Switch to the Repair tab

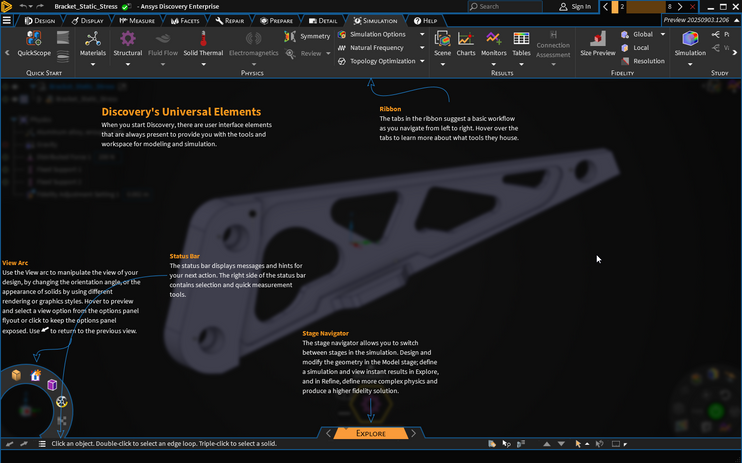(230, 21)
